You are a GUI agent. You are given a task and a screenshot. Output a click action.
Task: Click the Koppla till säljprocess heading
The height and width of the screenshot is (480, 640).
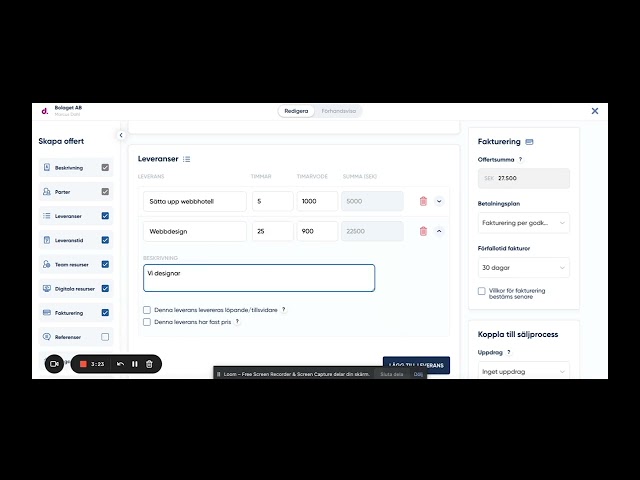(518, 334)
